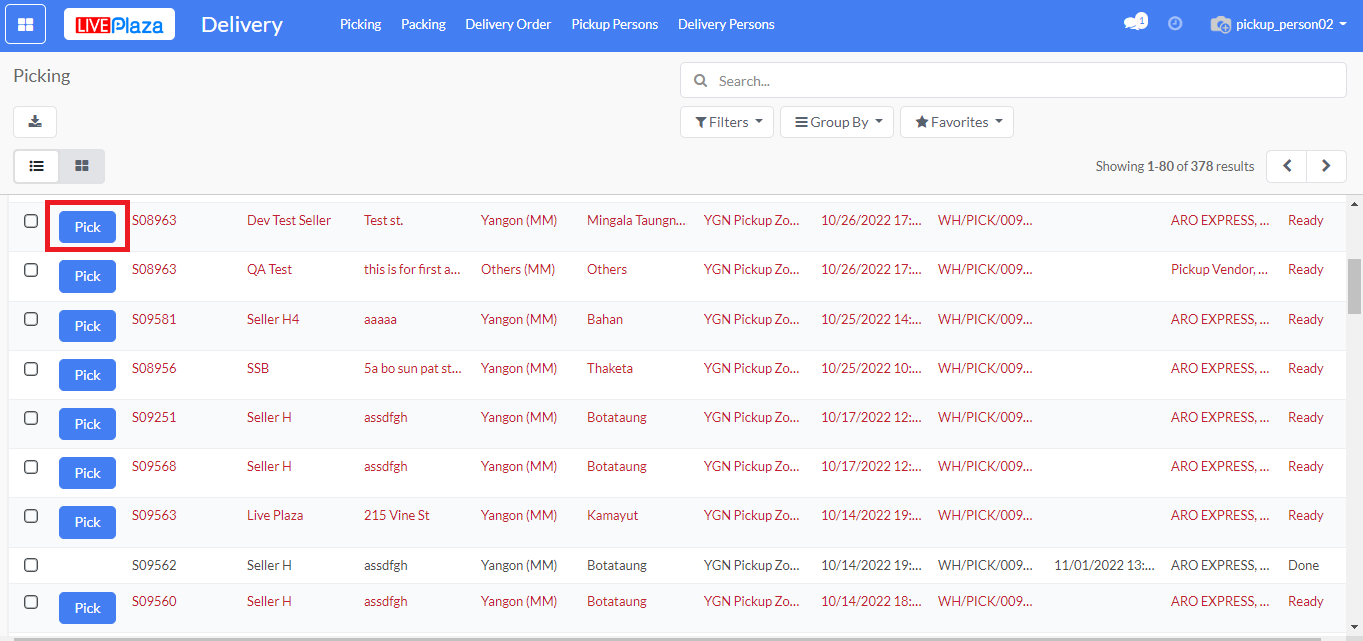Open the Packing menu

pos(423,24)
